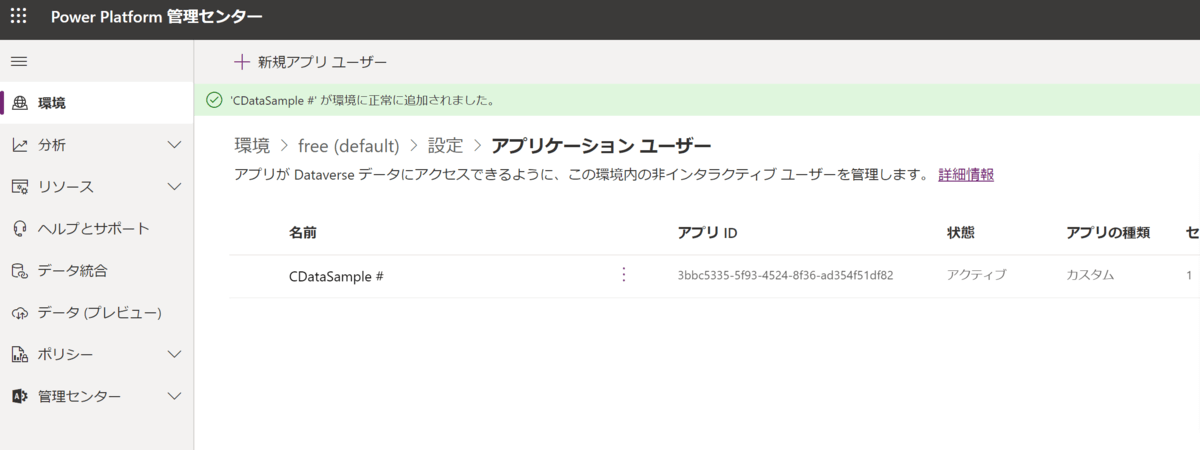Click the Power Platform 管理センター title
Screen dimensions: 1200x450
(x=157, y=17)
